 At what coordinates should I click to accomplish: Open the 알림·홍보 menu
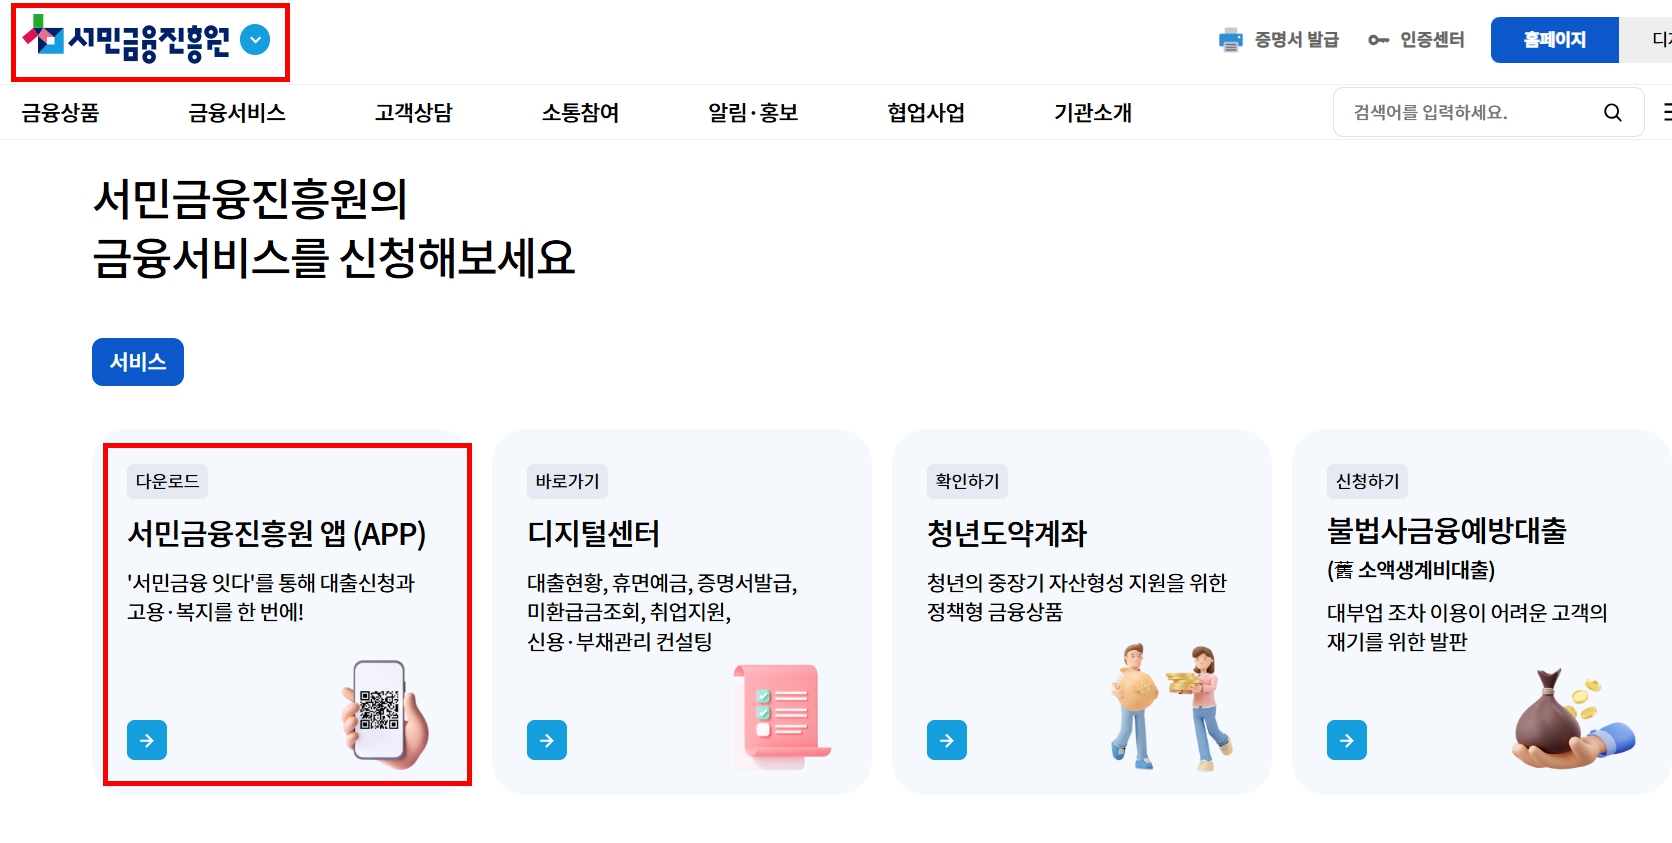(x=753, y=112)
